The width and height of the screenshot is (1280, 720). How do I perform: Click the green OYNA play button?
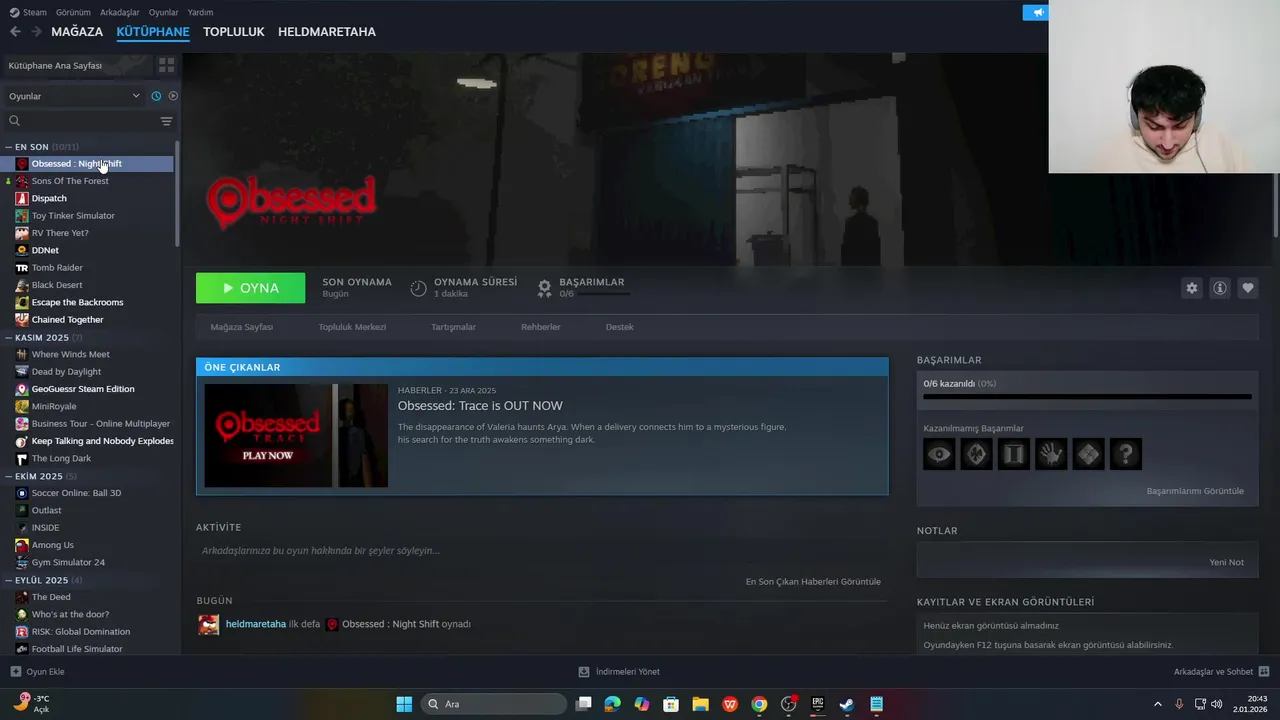[x=250, y=288]
